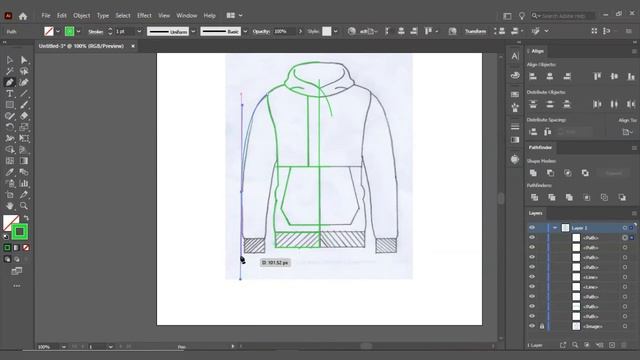
Task: Open the stroke color dropdown in control bar
Action: 78,31
